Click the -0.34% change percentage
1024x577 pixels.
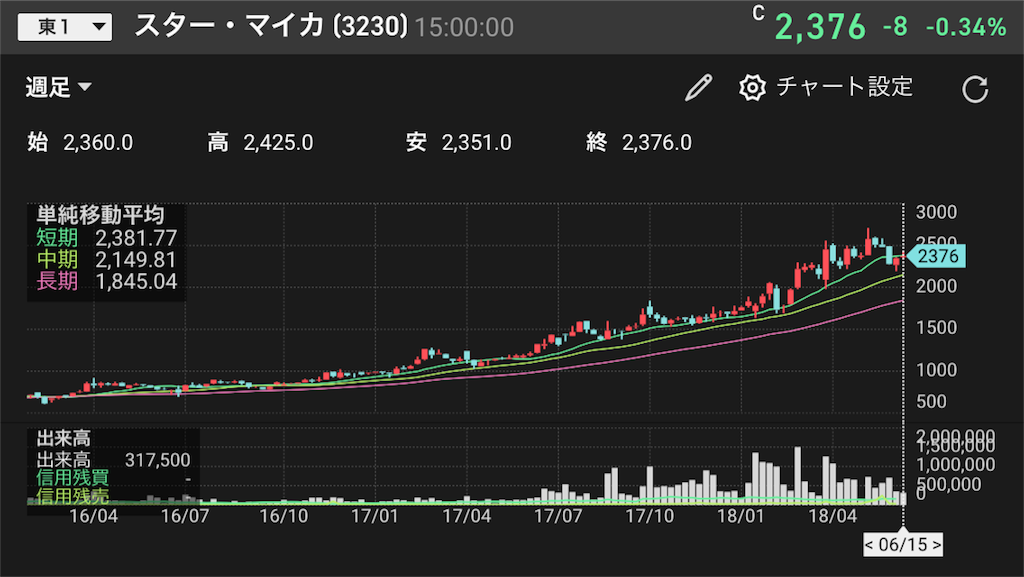[966, 27]
